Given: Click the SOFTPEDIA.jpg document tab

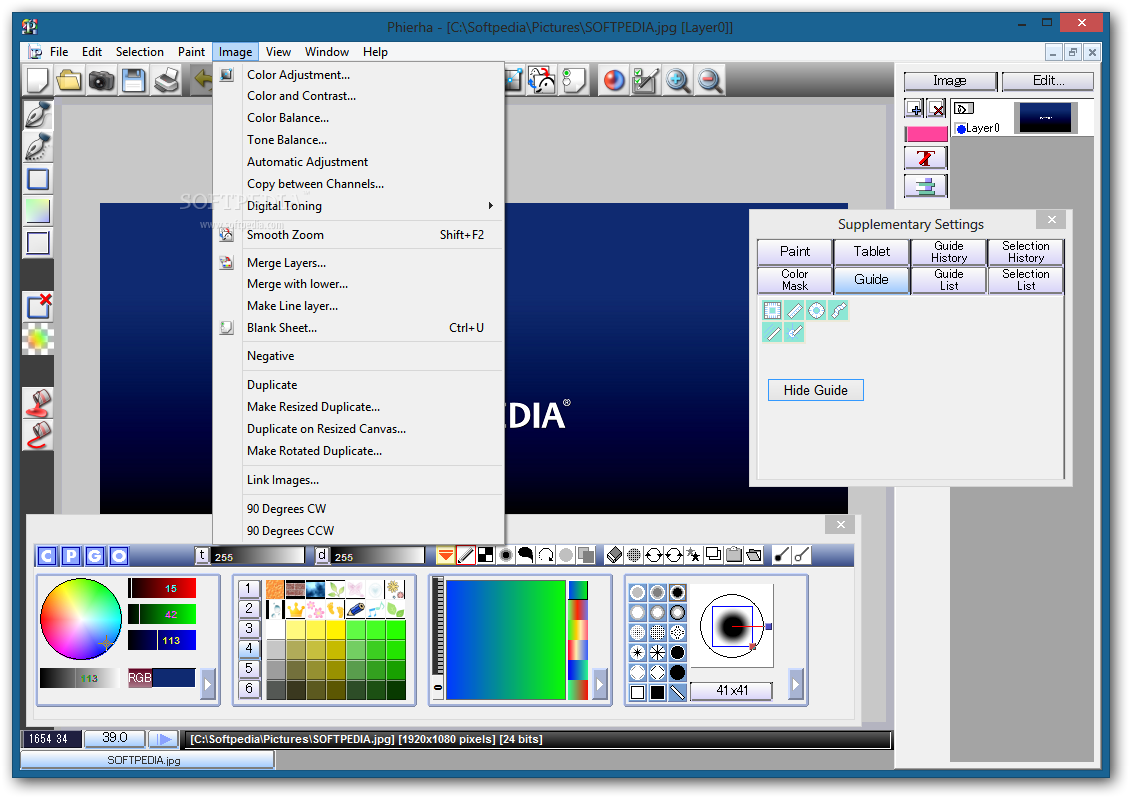Looking at the screenshot, I should 147,760.
